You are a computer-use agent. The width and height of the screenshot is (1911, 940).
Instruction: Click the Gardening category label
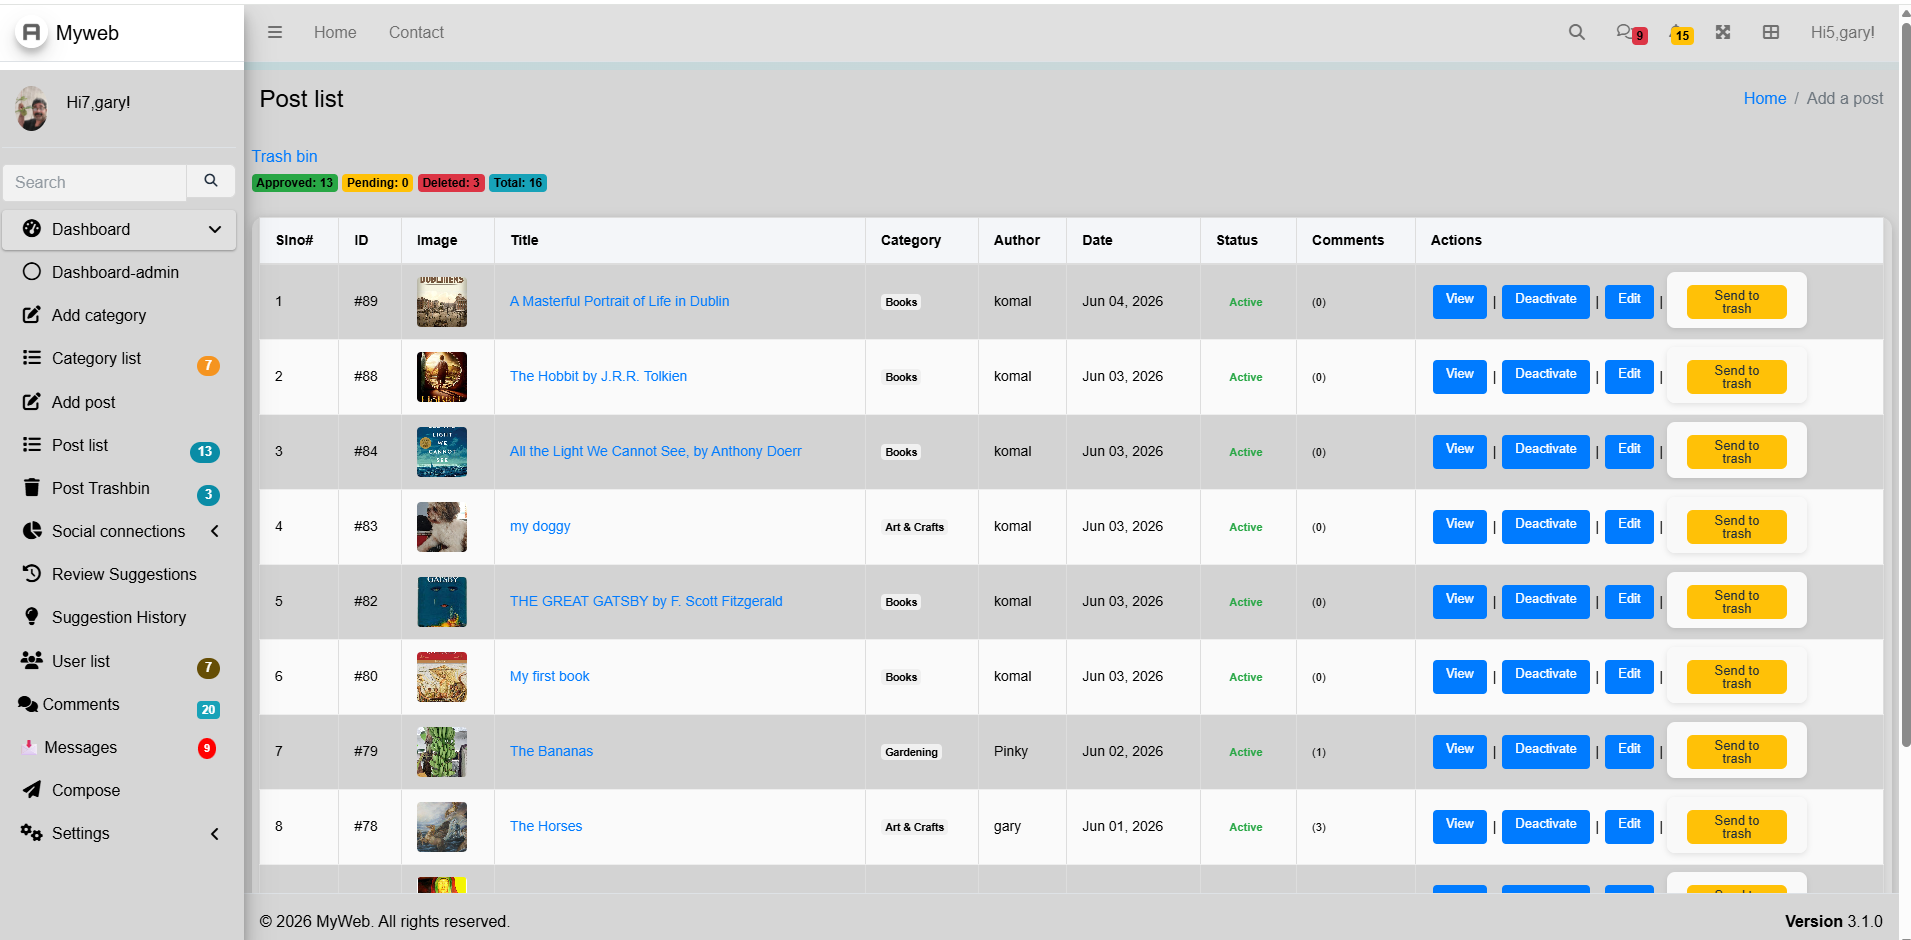pos(911,752)
